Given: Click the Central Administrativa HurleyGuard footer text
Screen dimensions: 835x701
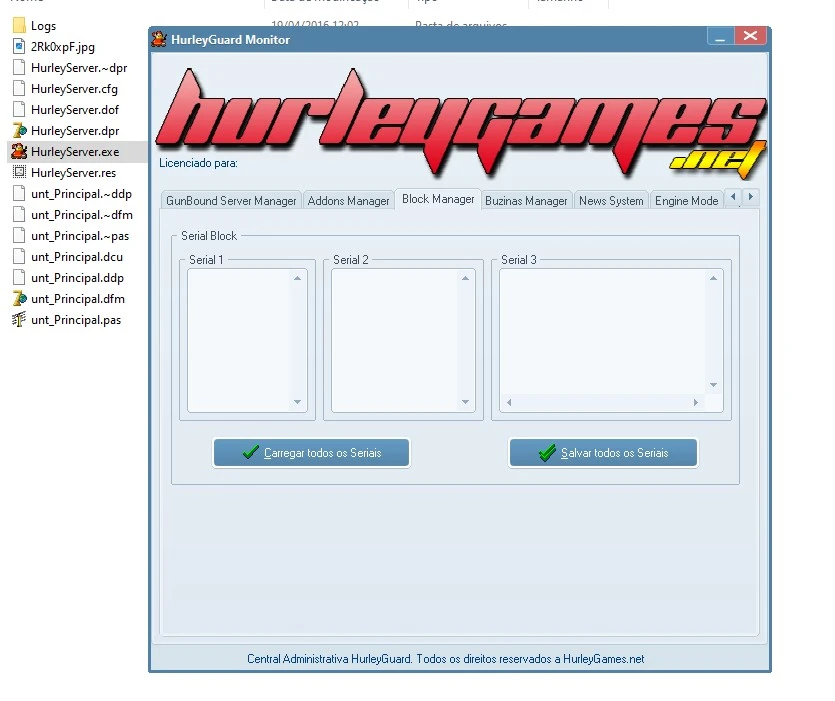Looking at the screenshot, I should 445,659.
